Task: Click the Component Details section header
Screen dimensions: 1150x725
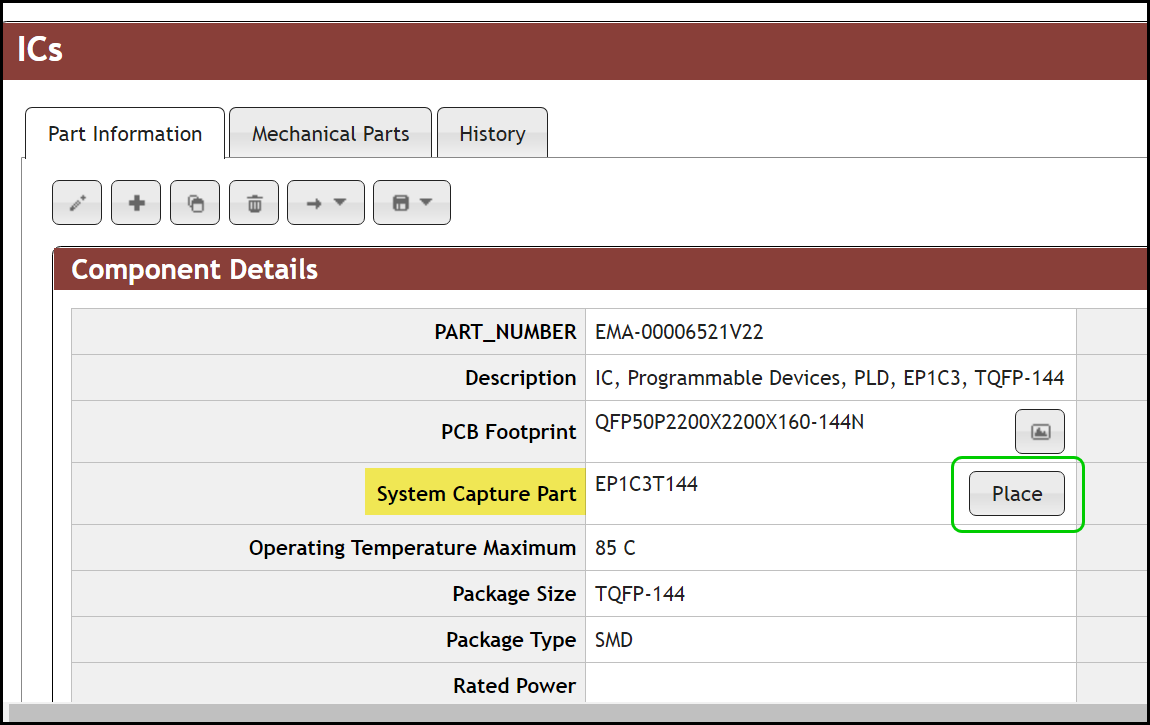Action: [195, 270]
